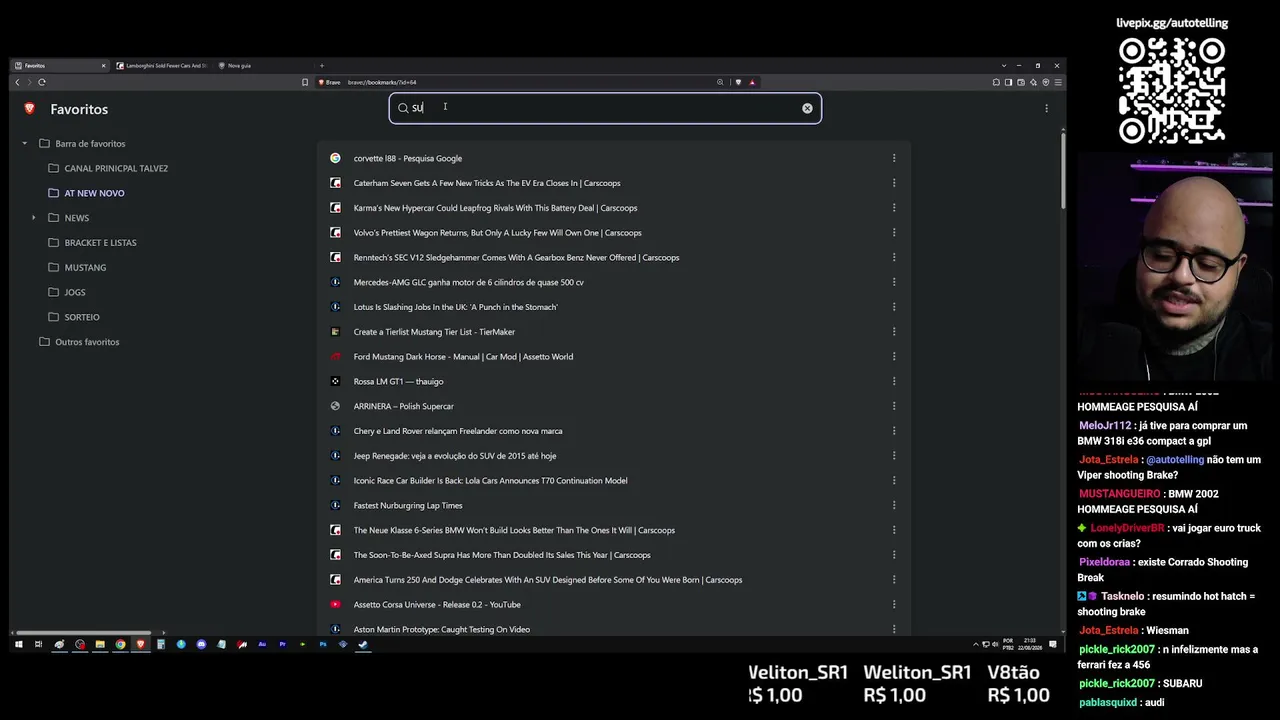This screenshot has width=1280, height=720.
Task: Switch to the Lamborghini Sold Fewer Cars tab
Action: point(160,66)
